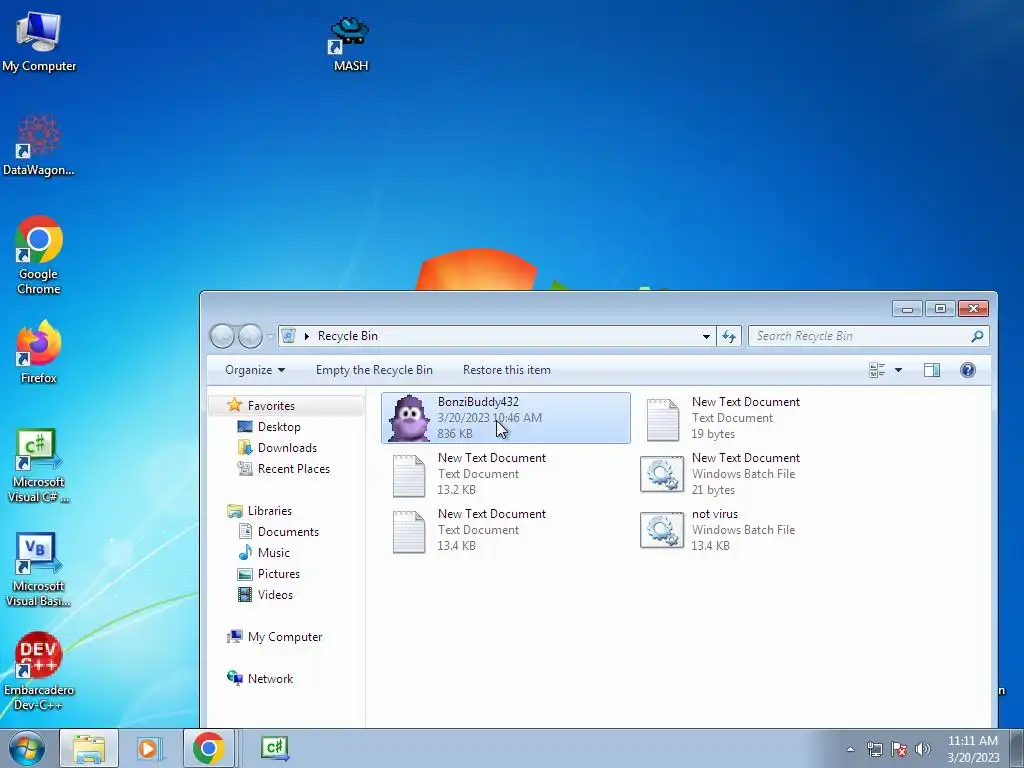Click the Recycle Bin icon in the address bar
Image resolution: width=1024 pixels, height=768 pixels.
click(288, 336)
